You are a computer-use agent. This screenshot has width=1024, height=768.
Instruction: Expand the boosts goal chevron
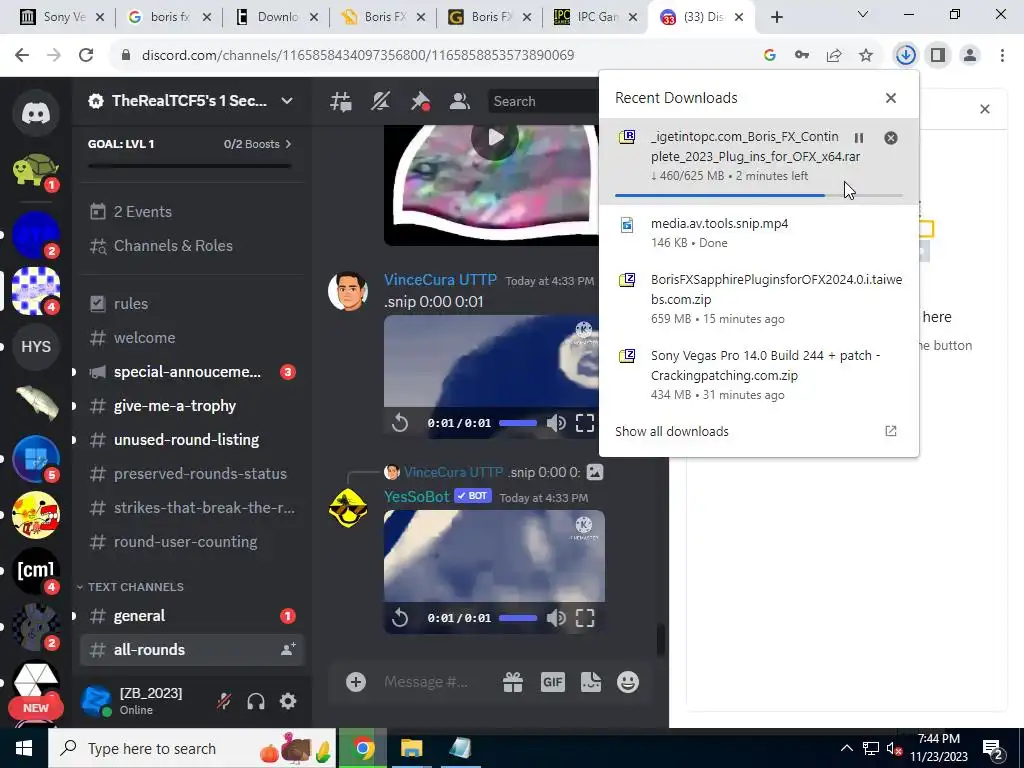tap(289, 144)
